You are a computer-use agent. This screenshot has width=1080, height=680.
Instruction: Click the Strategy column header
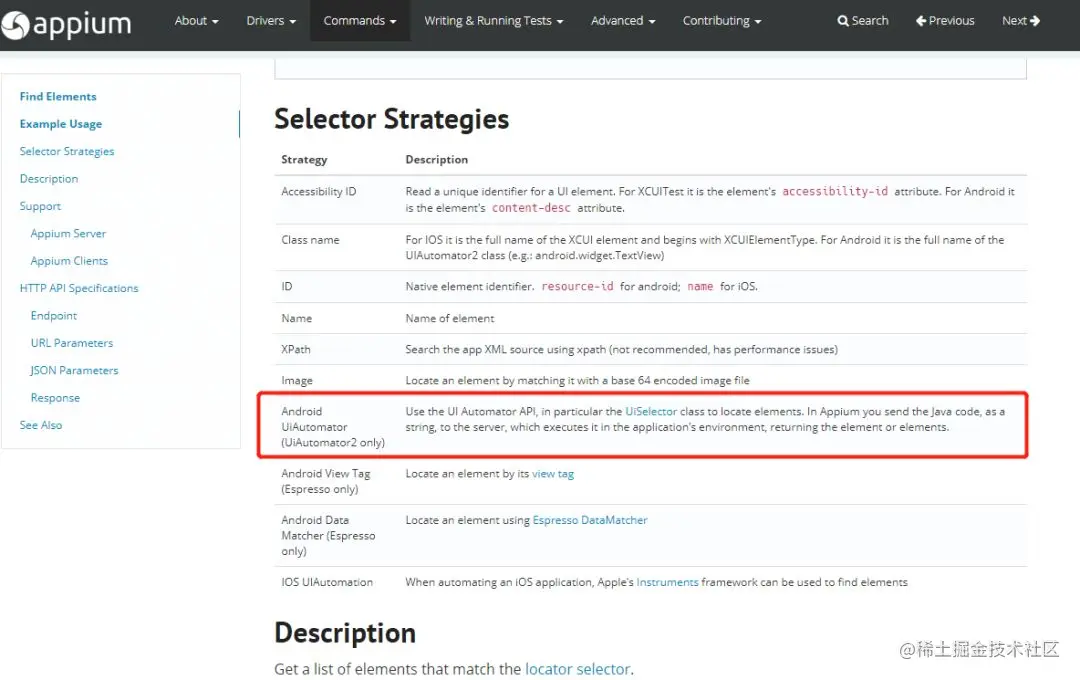tap(304, 160)
